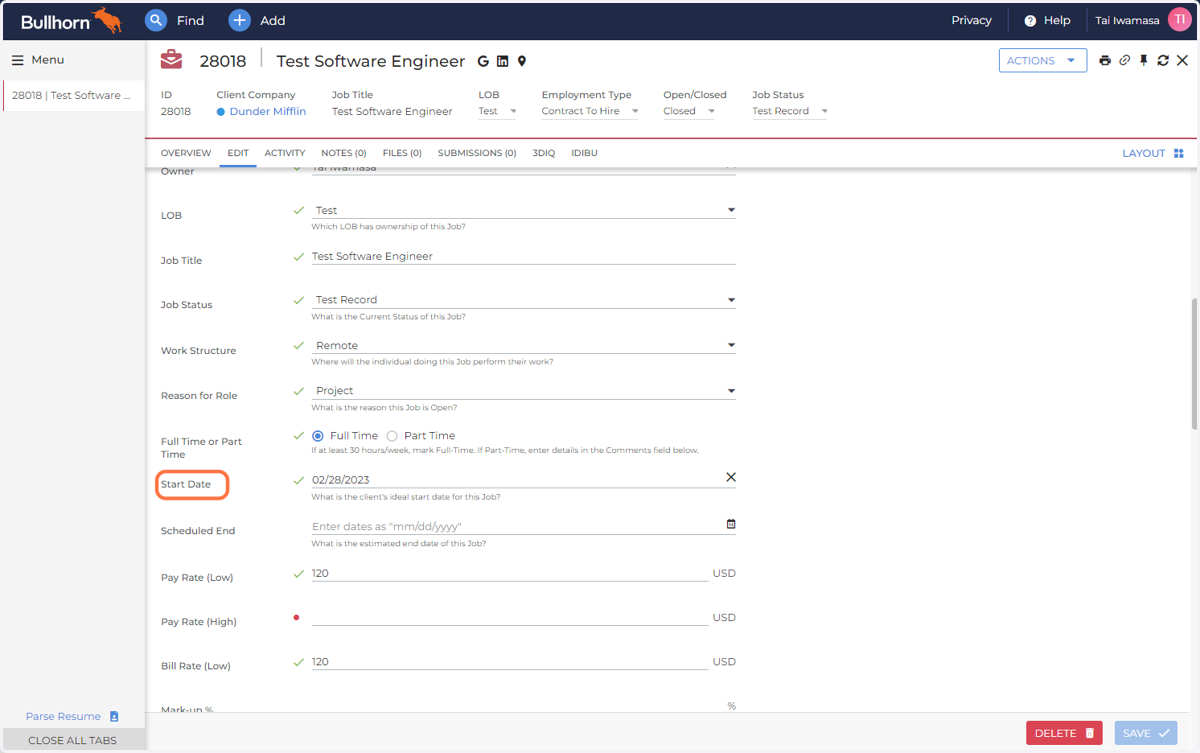Click the Privacy link
The image size is (1200, 753).
[971, 20]
